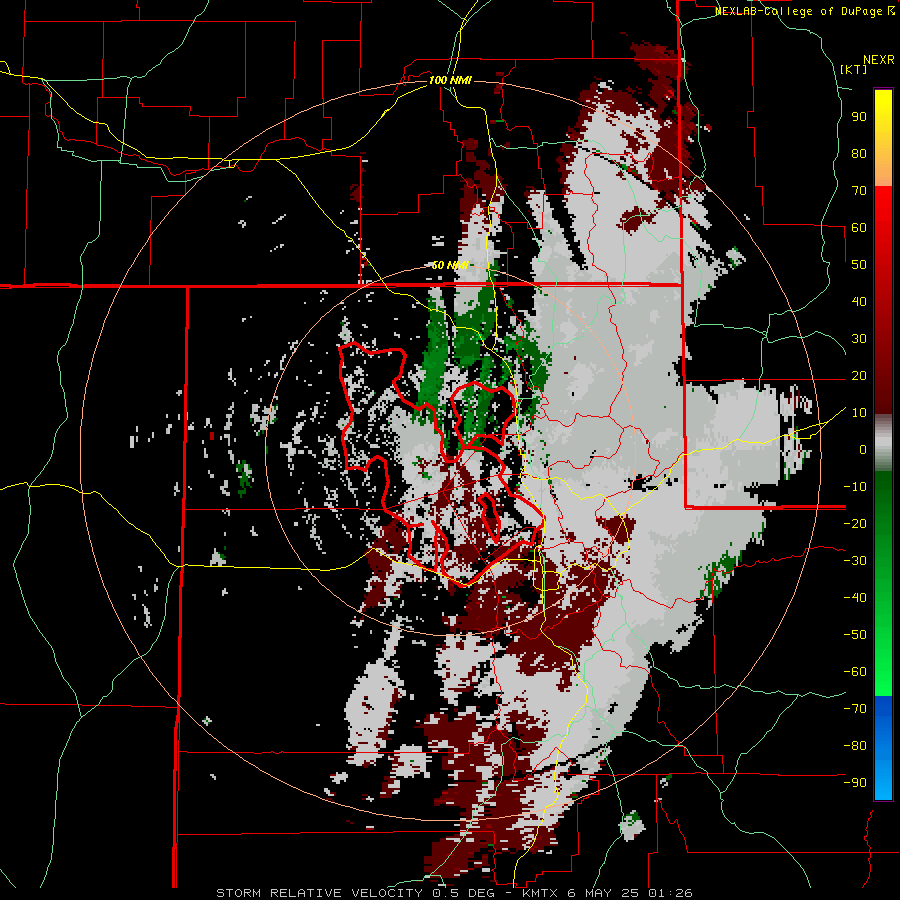Click the -40 value on the velocity scale
This screenshot has width=900, height=900.
855,598
